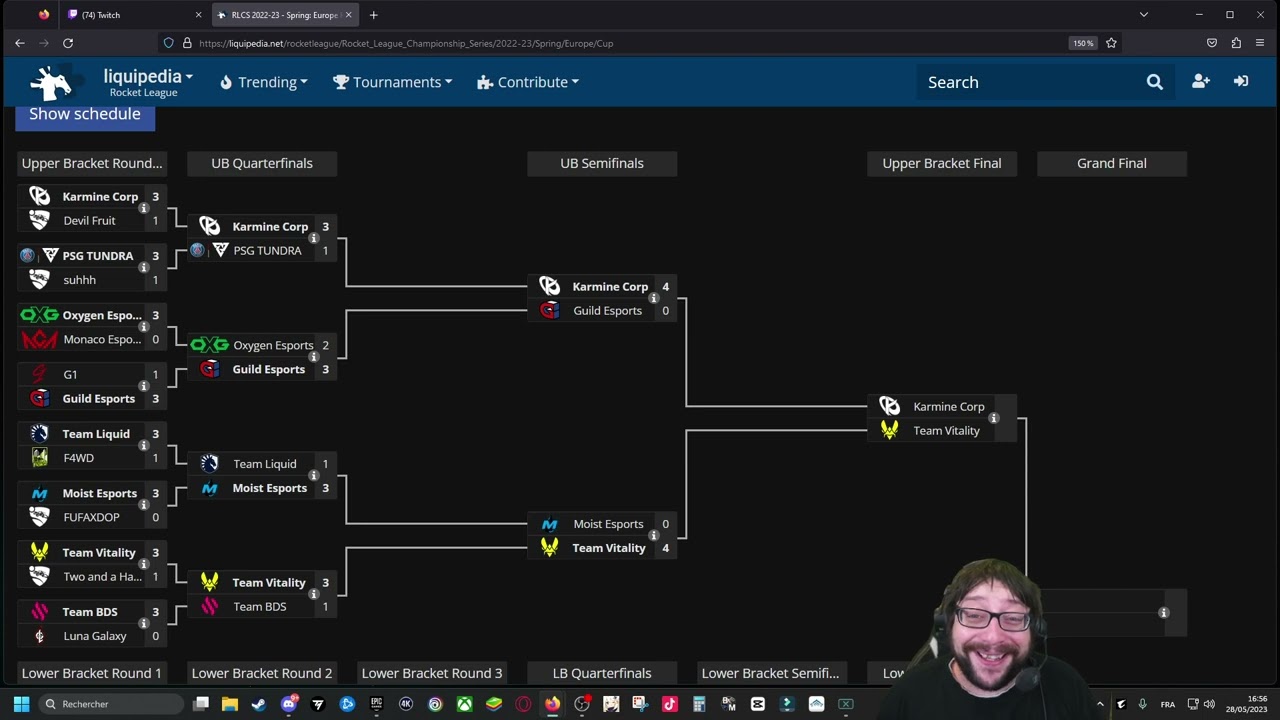Open match info for G1 vs Guild Esports

click(x=143, y=386)
